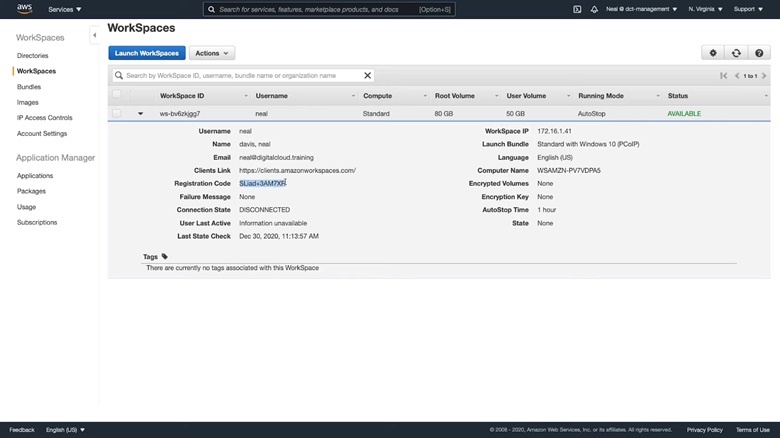Click the Standard with Windows 10 (PCoIP) value
The height and width of the screenshot is (438, 780).
point(588,144)
